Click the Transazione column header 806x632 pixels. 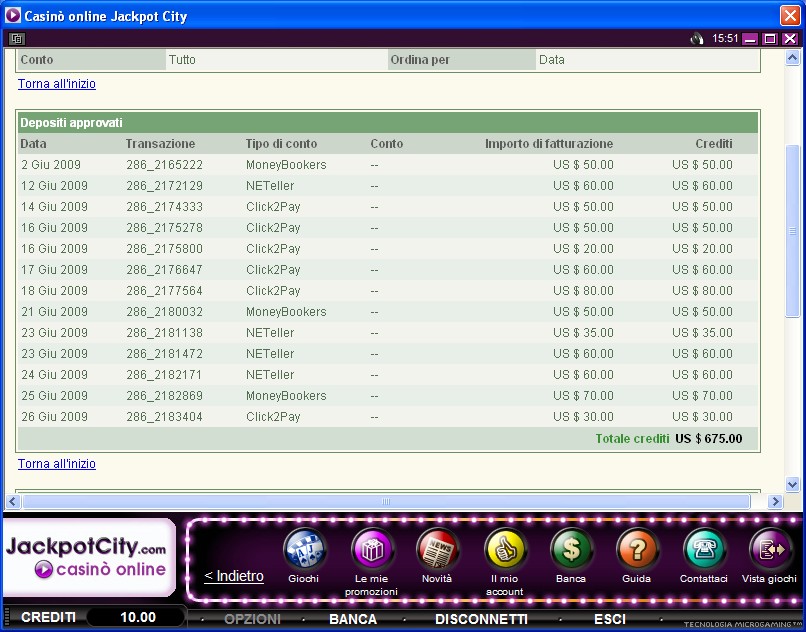pos(160,143)
